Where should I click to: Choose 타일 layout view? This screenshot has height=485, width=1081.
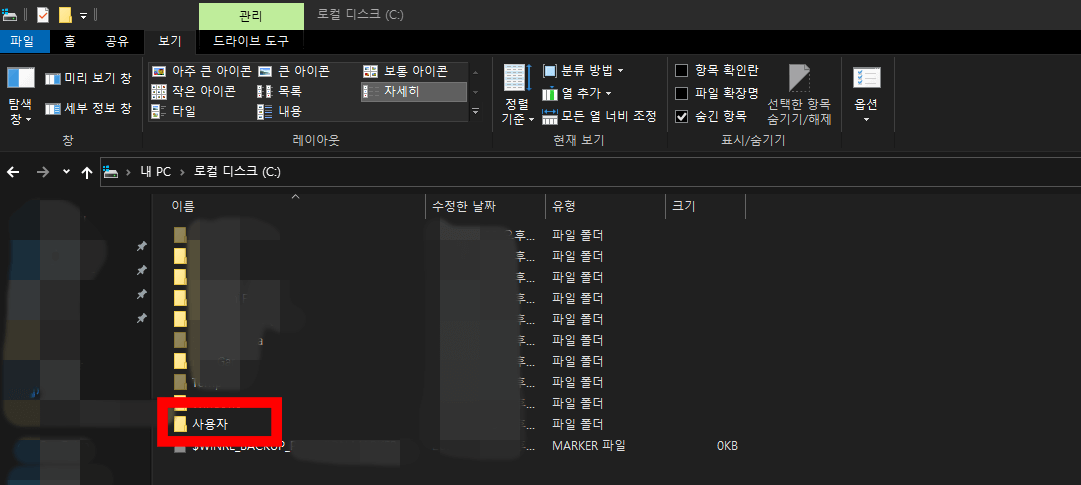[174, 111]
